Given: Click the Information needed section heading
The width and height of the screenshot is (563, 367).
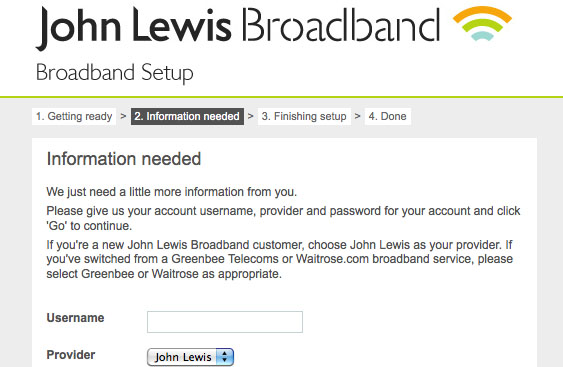Looking at the screenshot, I should [124, 159].
